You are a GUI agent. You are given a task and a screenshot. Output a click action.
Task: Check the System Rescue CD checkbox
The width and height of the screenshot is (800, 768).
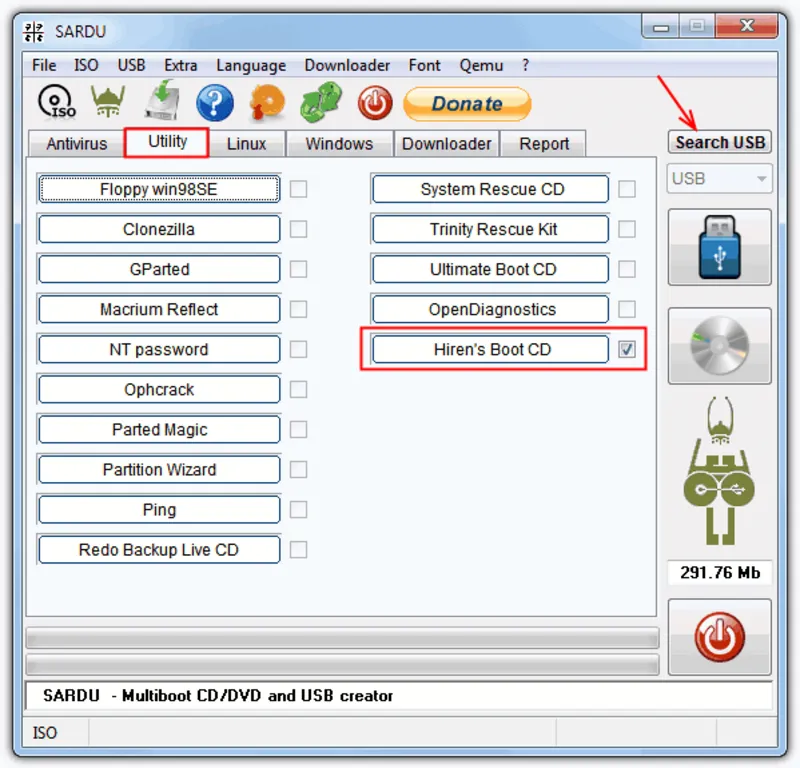627,189
